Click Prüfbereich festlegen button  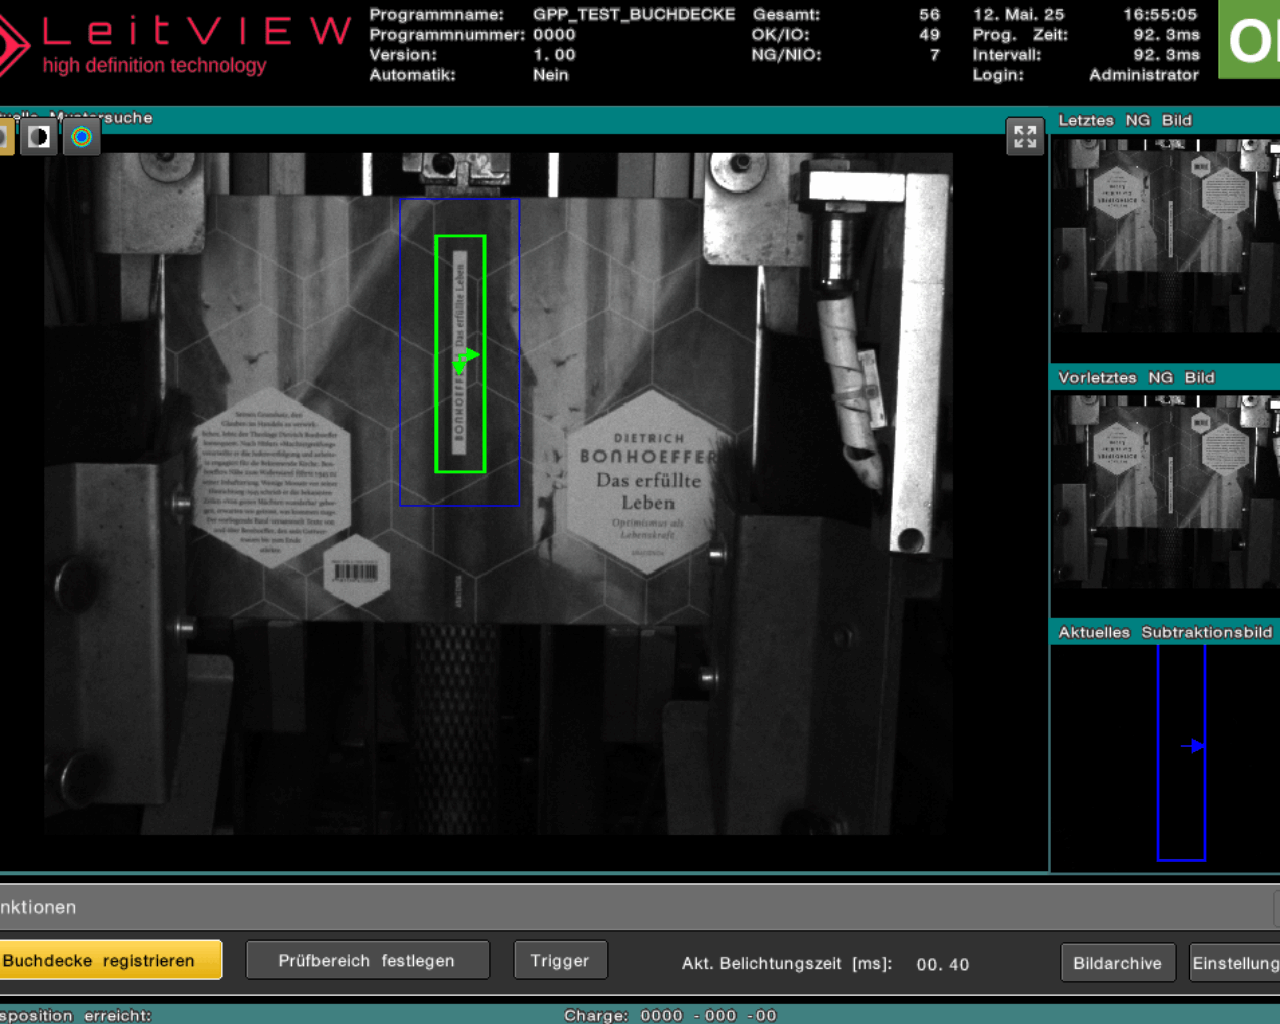point(367,960)
